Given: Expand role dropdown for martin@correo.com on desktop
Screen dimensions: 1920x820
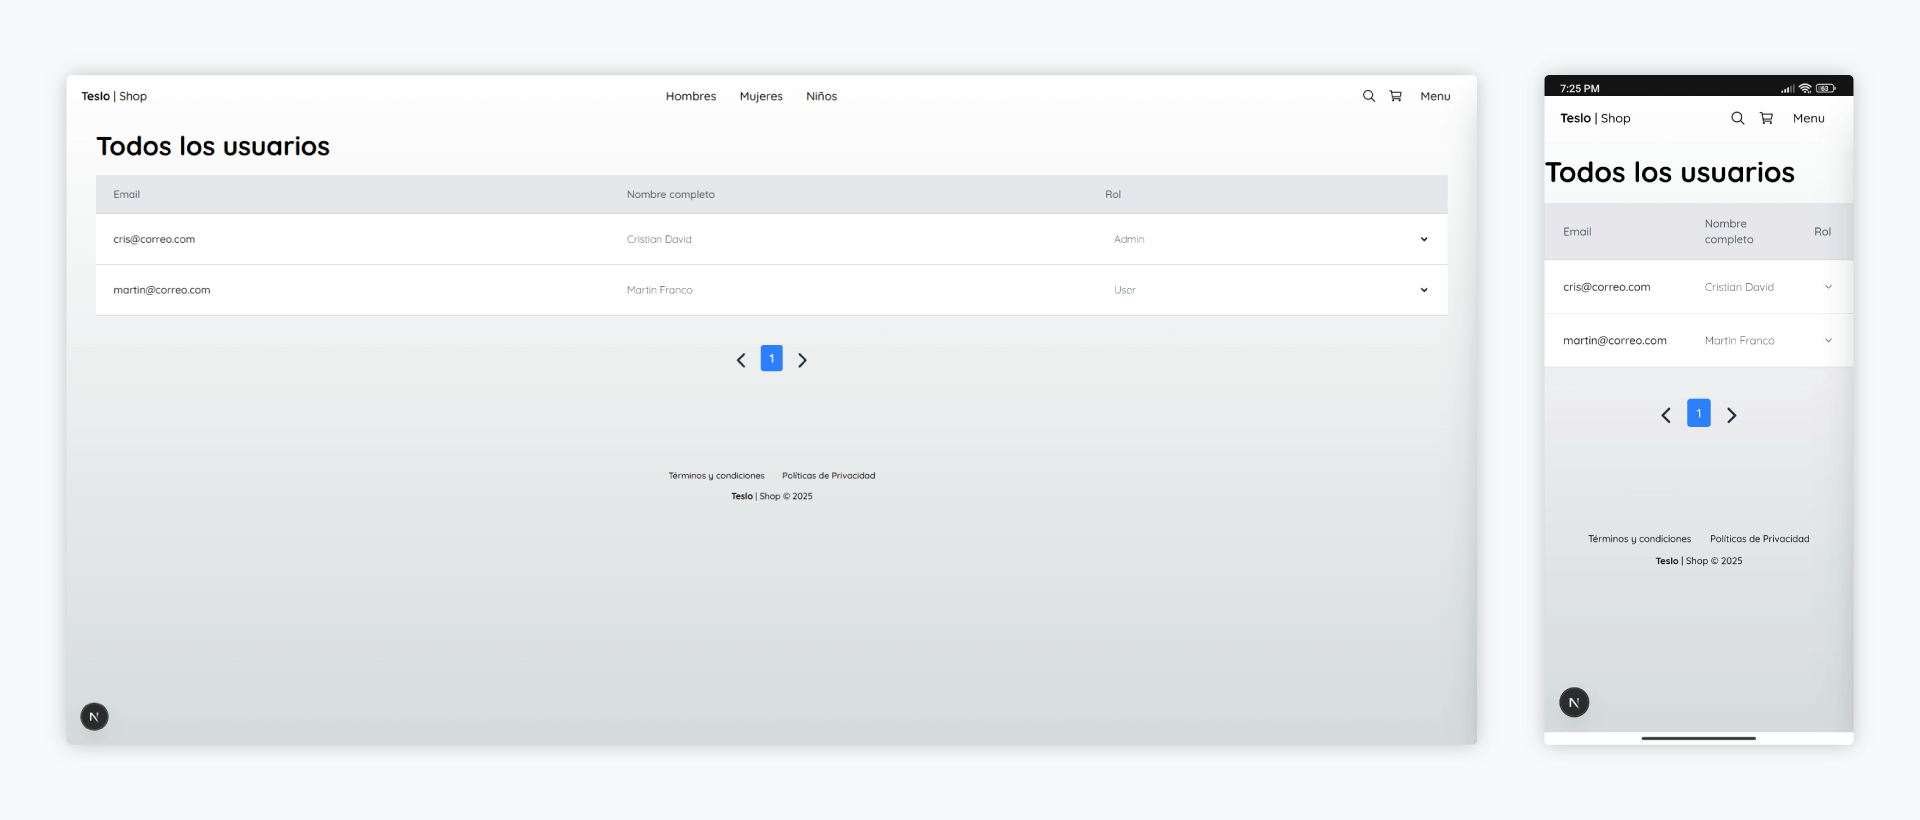Looking at the screenshot, I should pyautogui.click(x=1423, y=290).
